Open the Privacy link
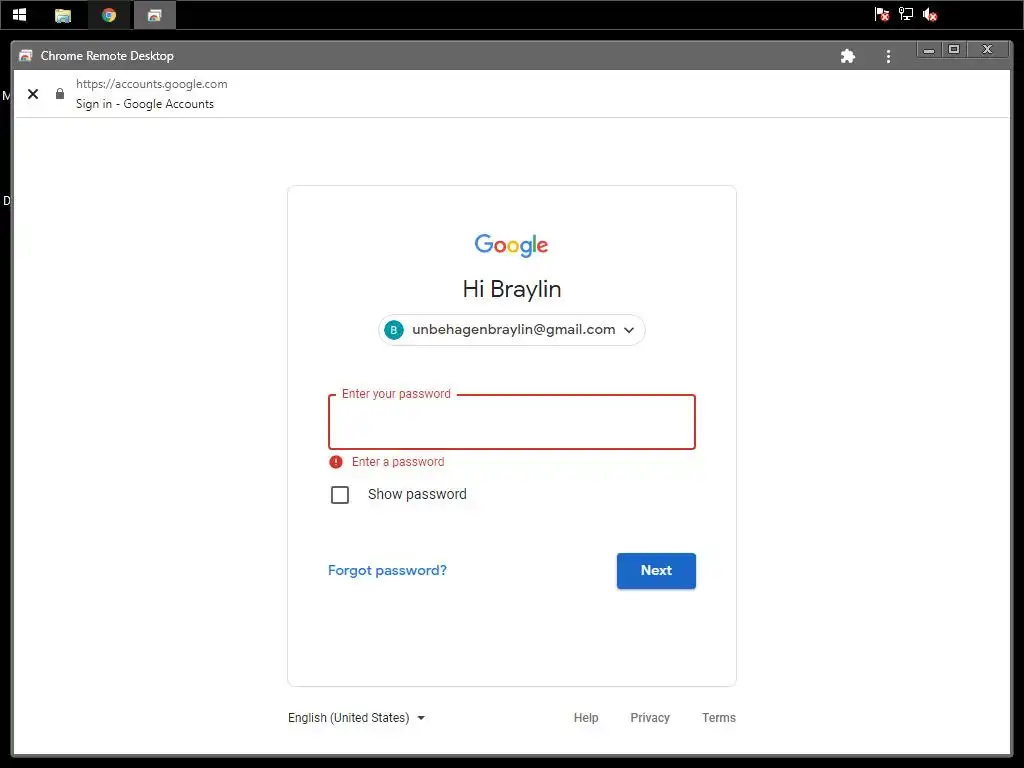1024x768 pixels. [x=650, y=718]
